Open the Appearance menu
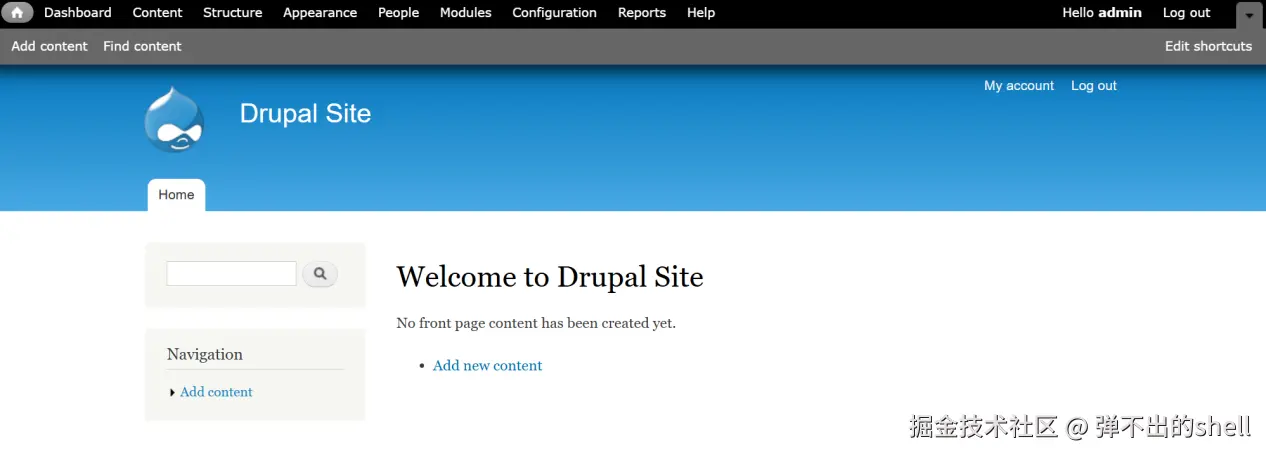 pyautogui.click(x=320, y=13)
